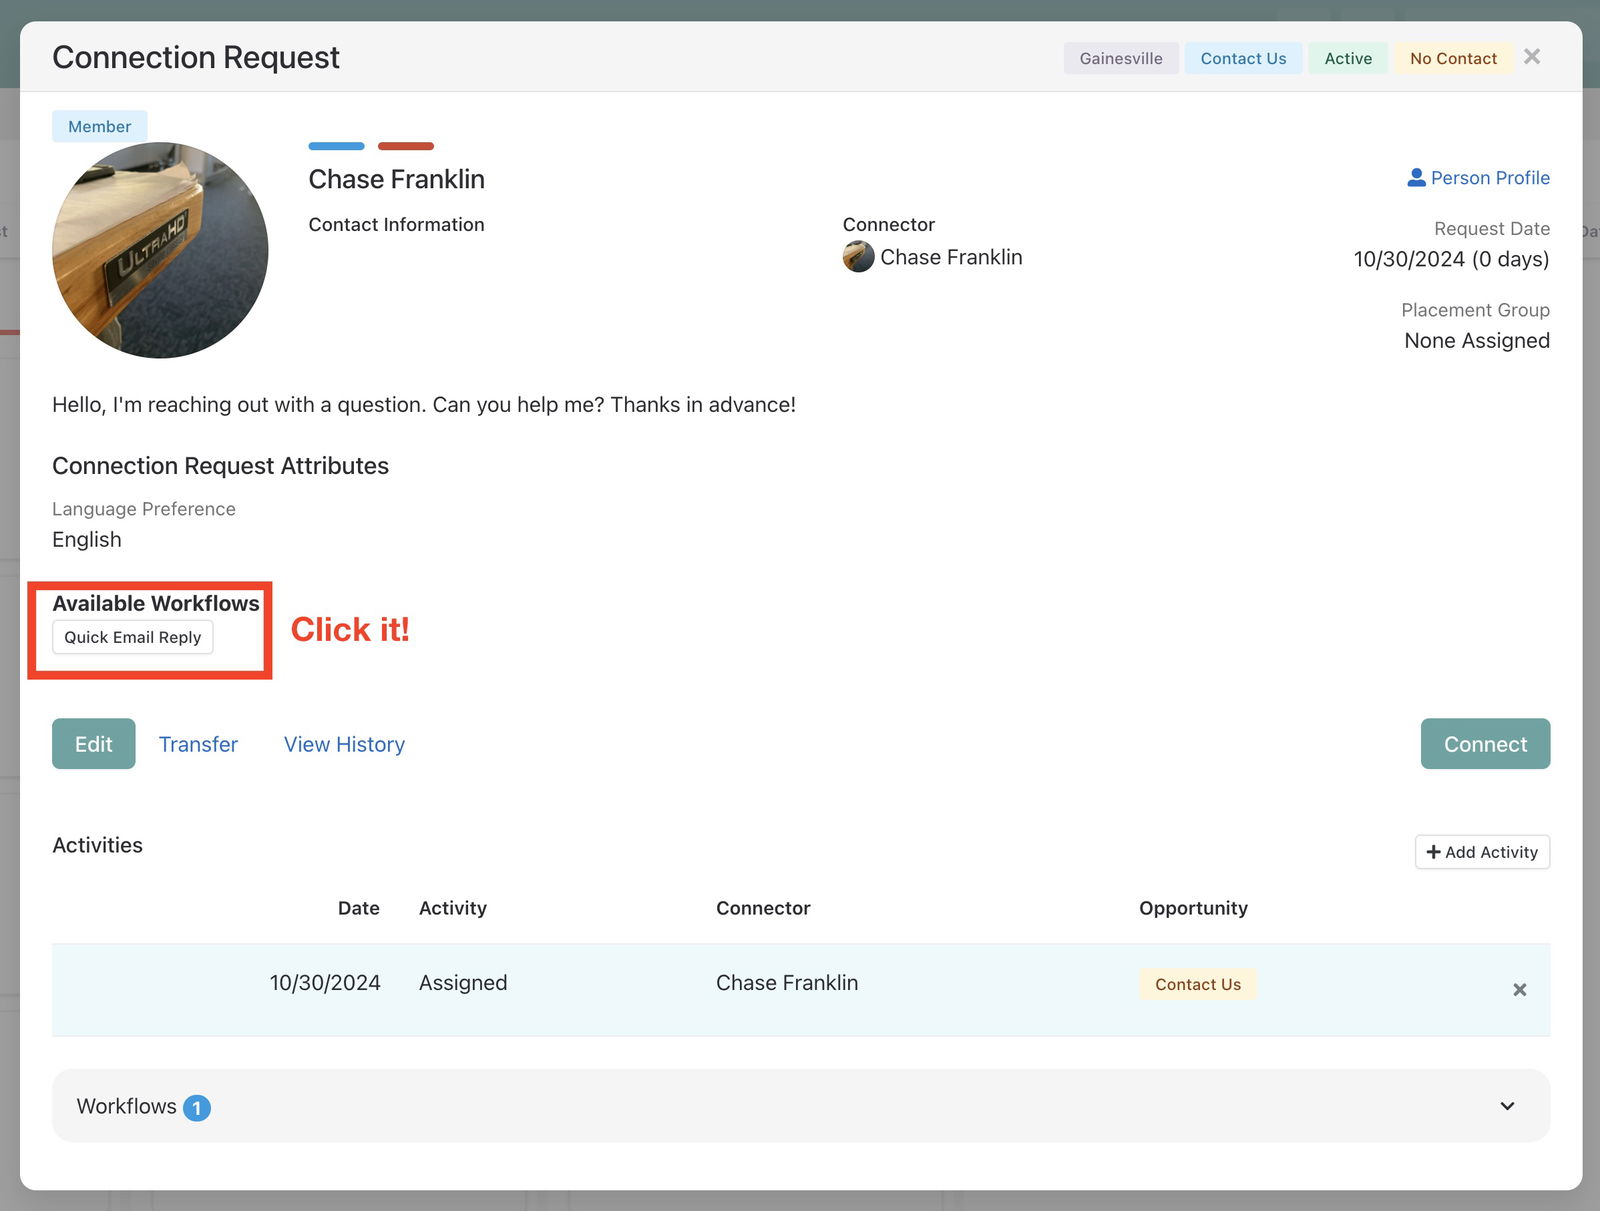Delete the Assigned activity row
Viewport: 1600px width, 1211px height.
coord(1519,990)
